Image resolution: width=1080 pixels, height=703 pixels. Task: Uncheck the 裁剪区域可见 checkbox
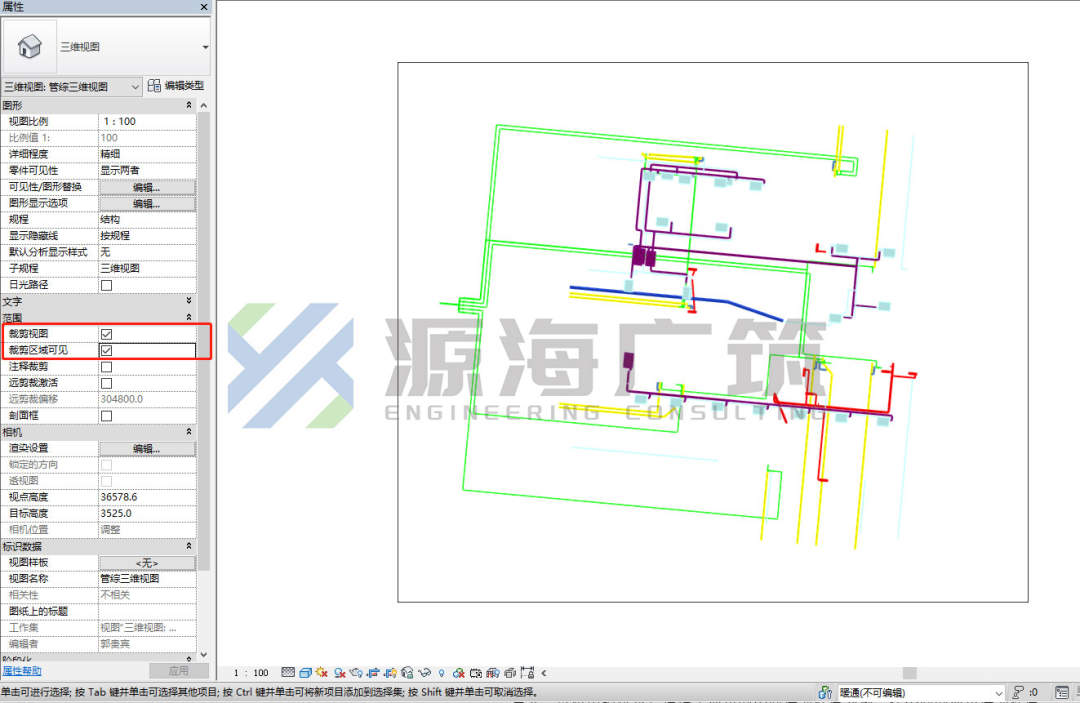[107, 350]
